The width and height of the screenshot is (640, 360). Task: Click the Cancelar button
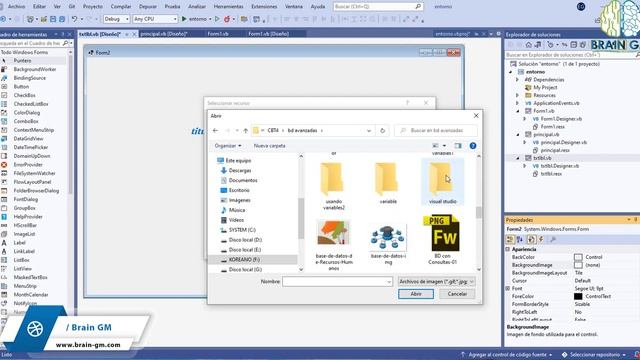pos(457,294)
